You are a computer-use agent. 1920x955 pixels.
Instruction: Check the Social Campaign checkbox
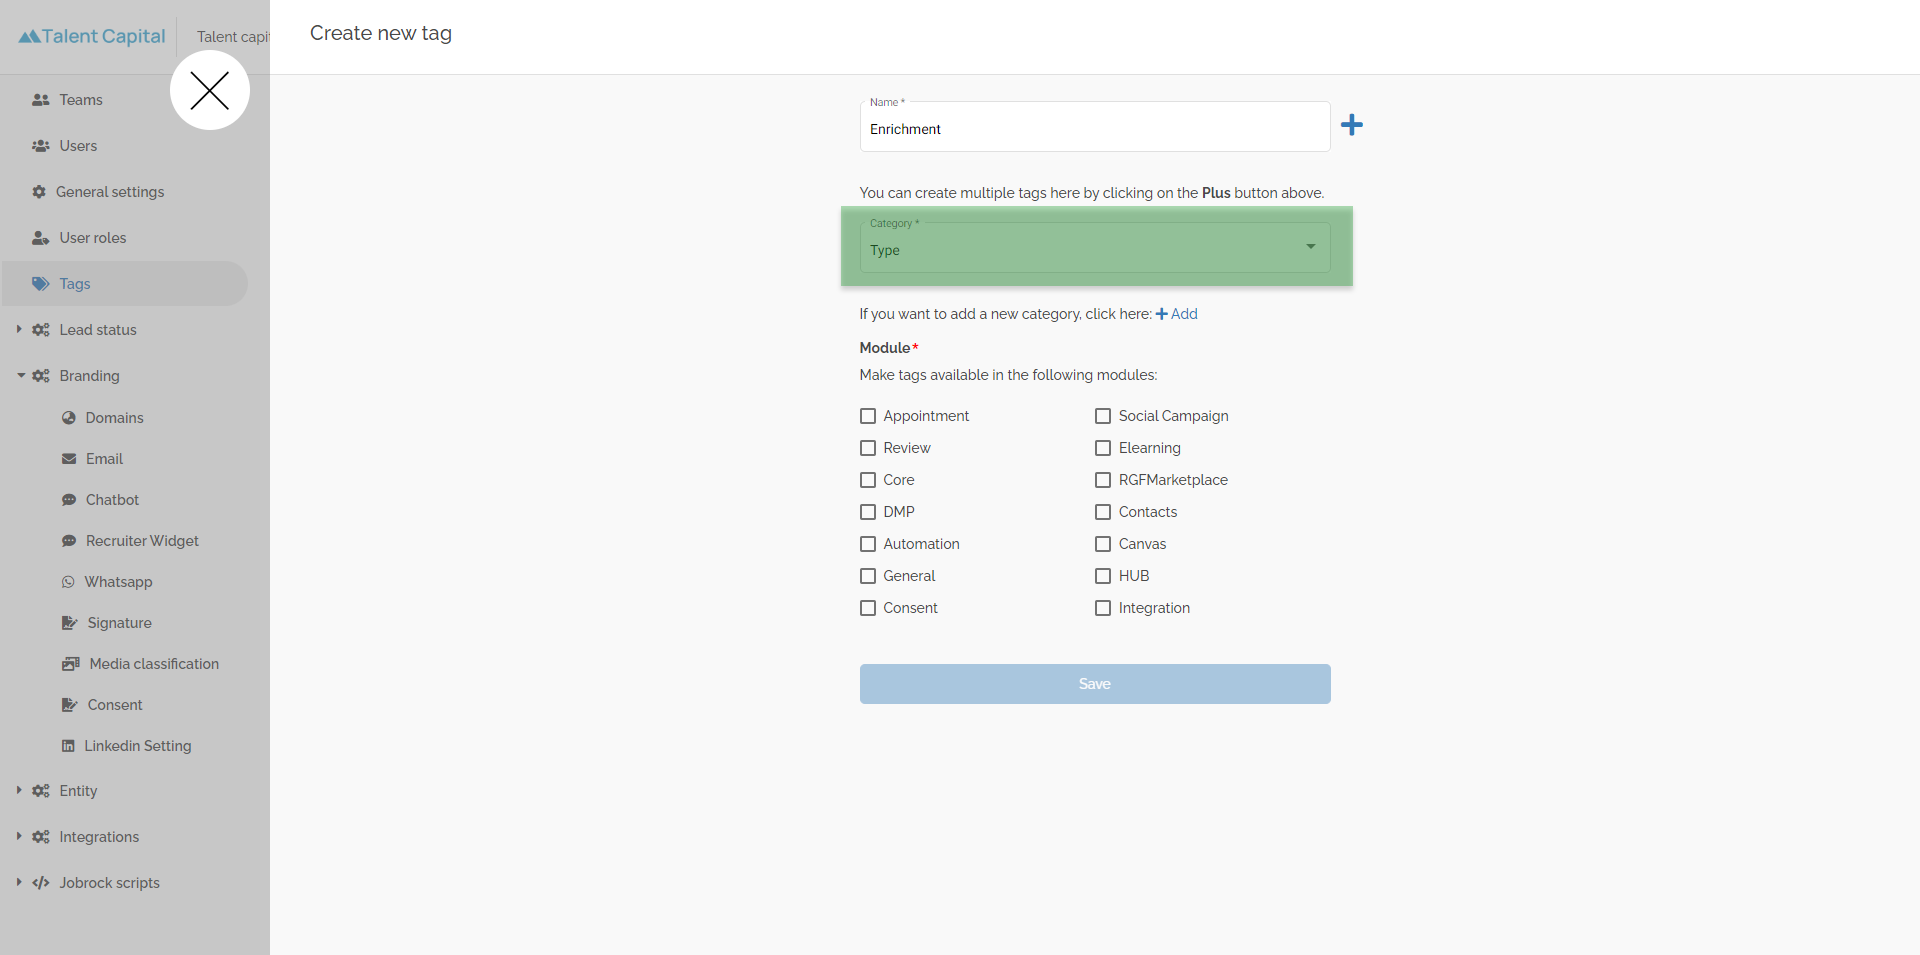point(1103,416)
